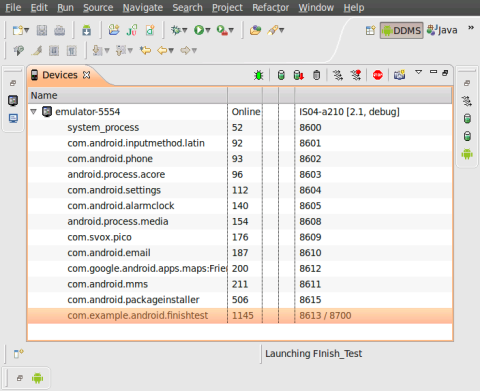480x391 pixels.
Task: Open the Android SDK and AVD Manager icon
Action: pyautogui.click(x=87, y=30)
